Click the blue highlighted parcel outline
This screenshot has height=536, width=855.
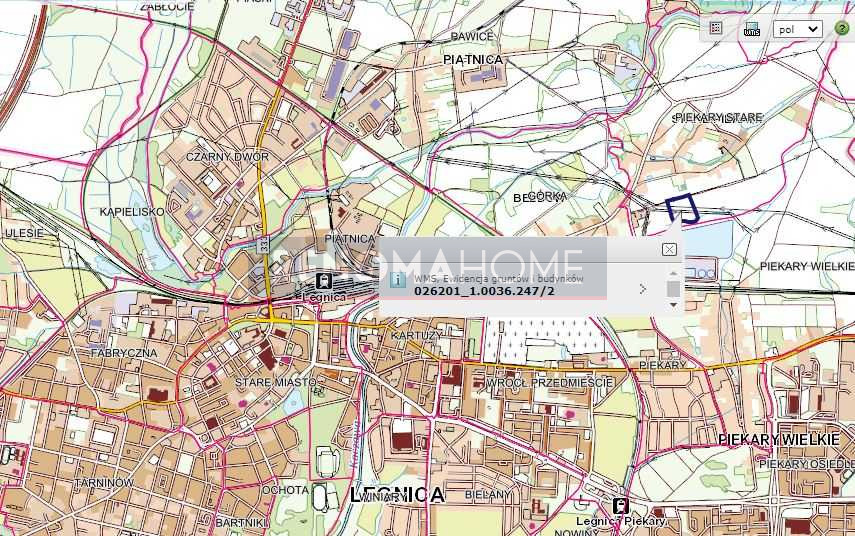click(683, 208)
